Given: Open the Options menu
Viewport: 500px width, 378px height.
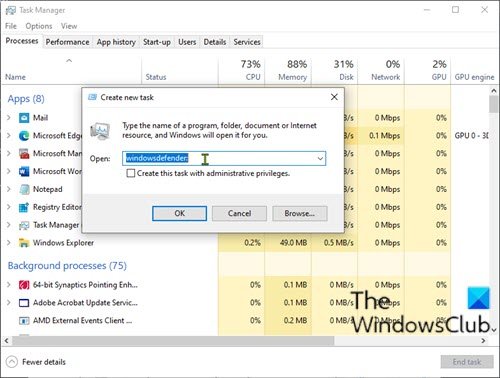Looking at the screenshot, I should point(39,26).
